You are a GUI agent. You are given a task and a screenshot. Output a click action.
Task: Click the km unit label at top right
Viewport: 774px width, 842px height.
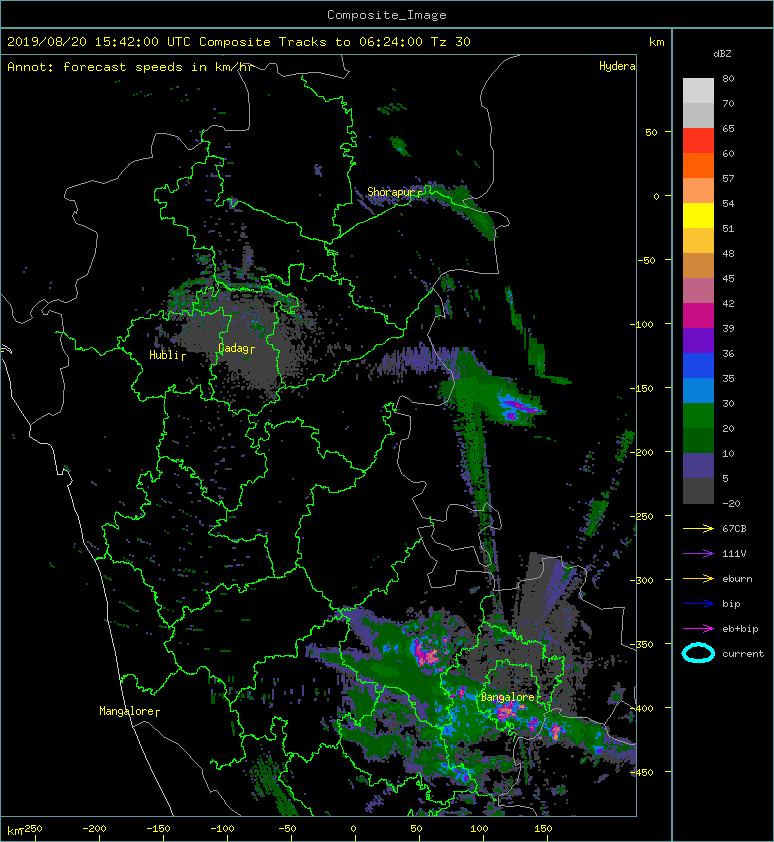point(656,42)
